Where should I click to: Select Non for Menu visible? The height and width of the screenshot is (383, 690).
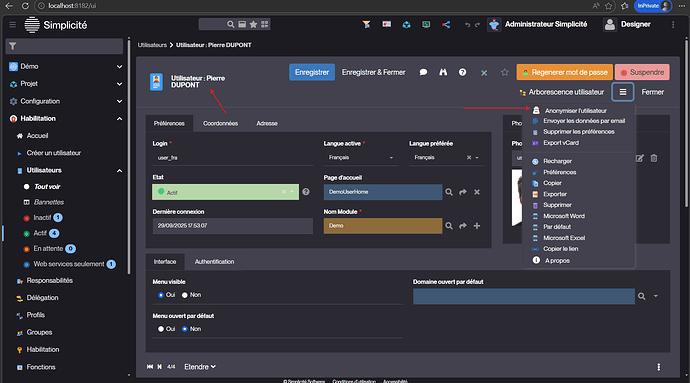click(x=185, y=295)
